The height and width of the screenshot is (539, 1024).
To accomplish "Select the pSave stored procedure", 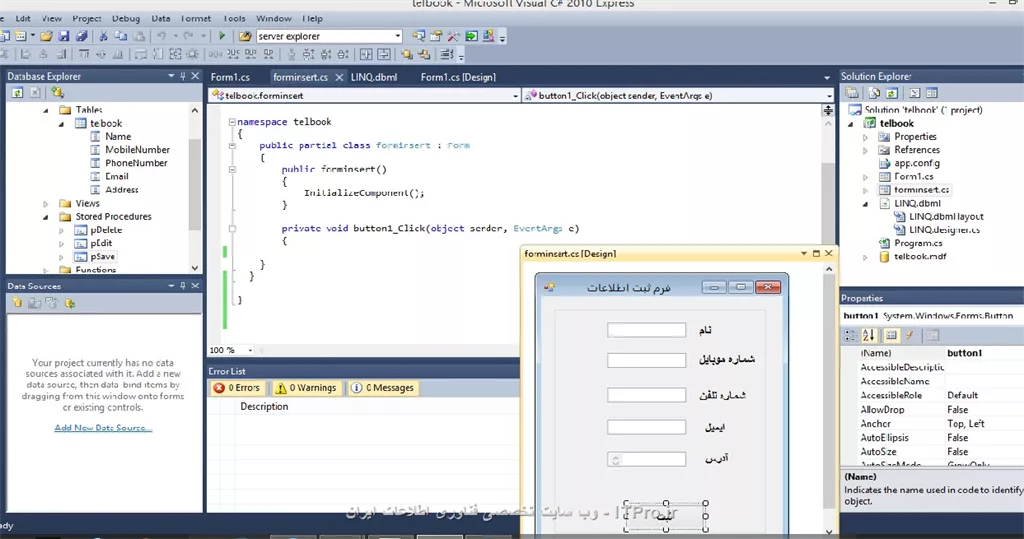I will coord(103,257).
